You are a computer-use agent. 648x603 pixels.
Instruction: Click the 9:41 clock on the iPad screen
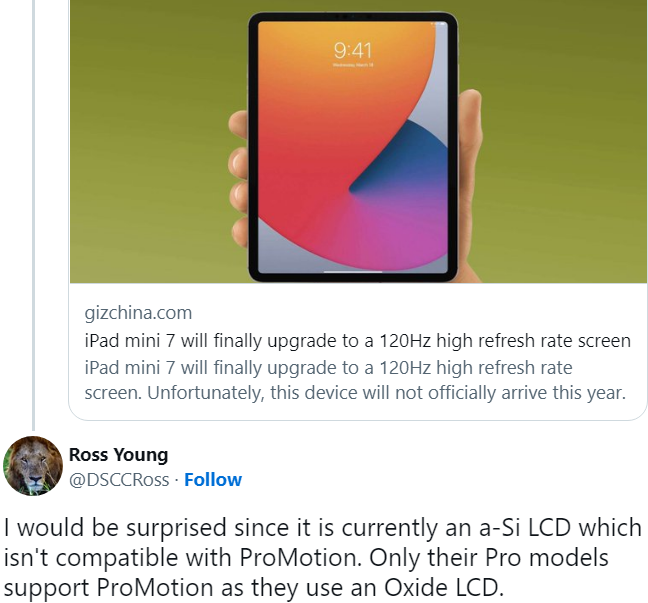click(x=352, y=50)
